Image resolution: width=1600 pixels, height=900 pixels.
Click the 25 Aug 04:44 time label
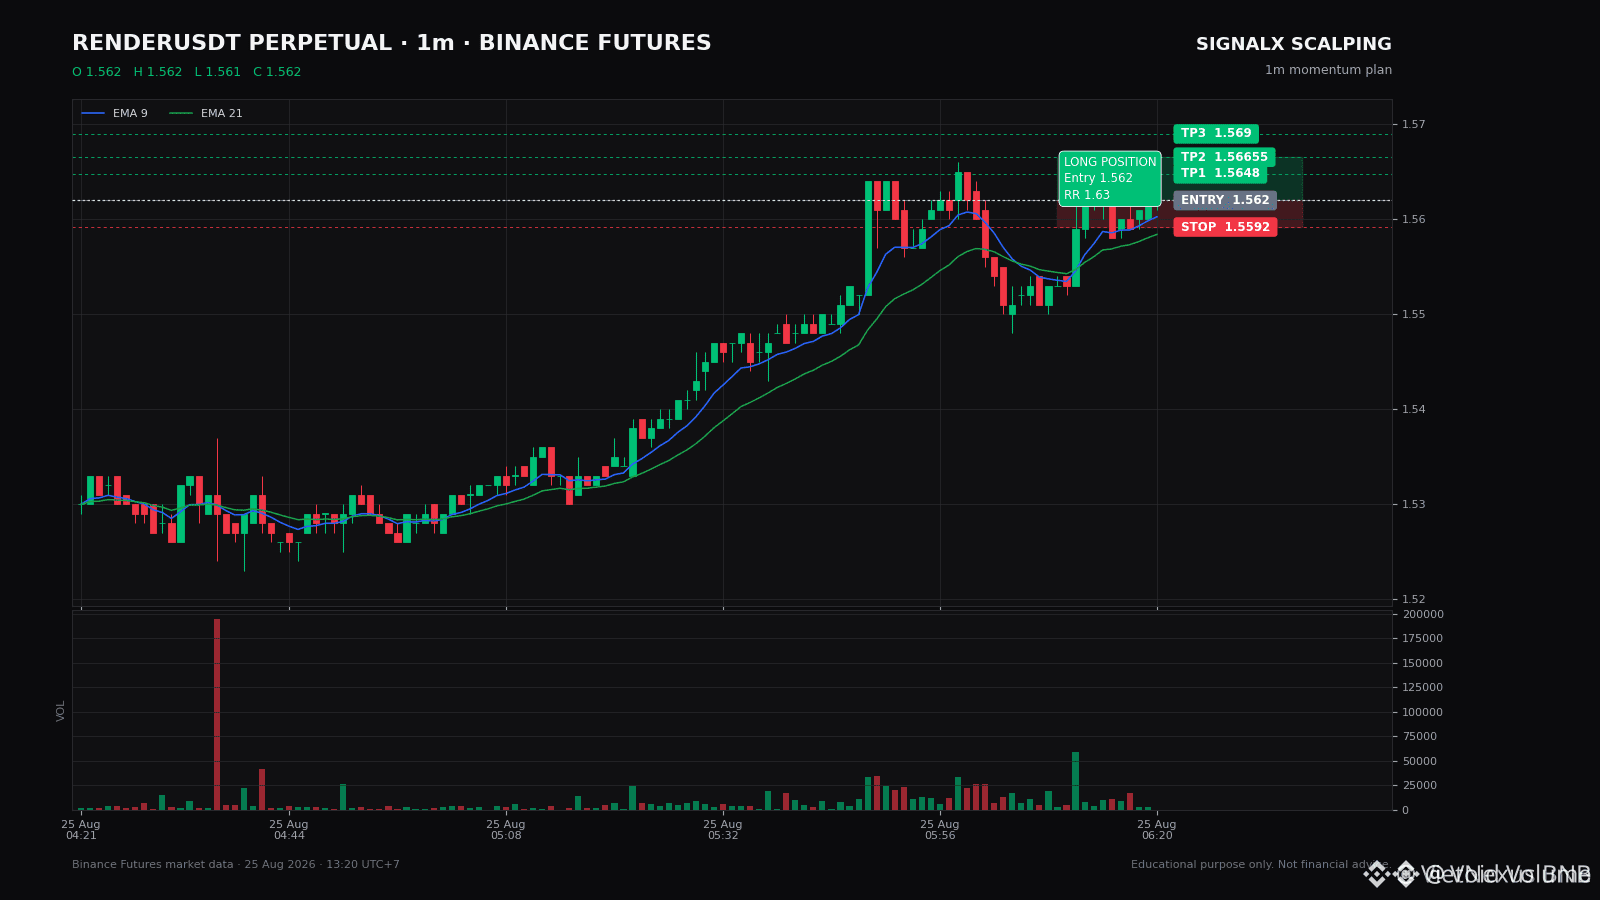point(289,830)
